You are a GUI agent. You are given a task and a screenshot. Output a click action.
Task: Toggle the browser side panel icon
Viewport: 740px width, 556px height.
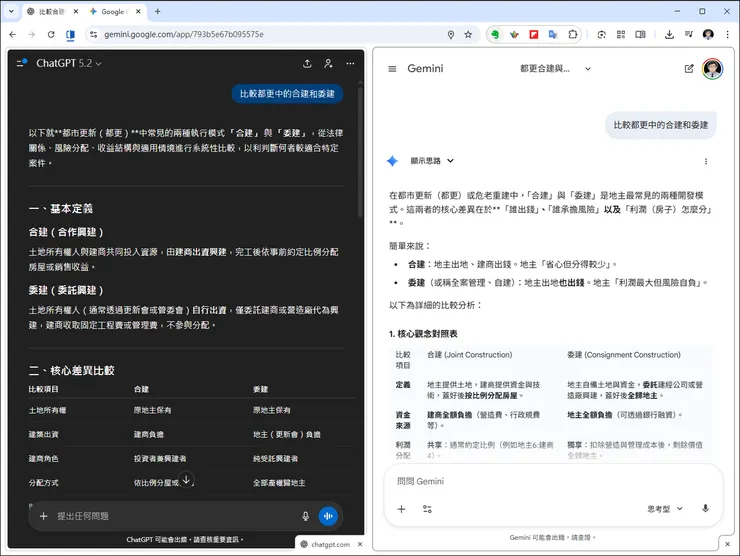pyautogui.click(x=640, y=34)
